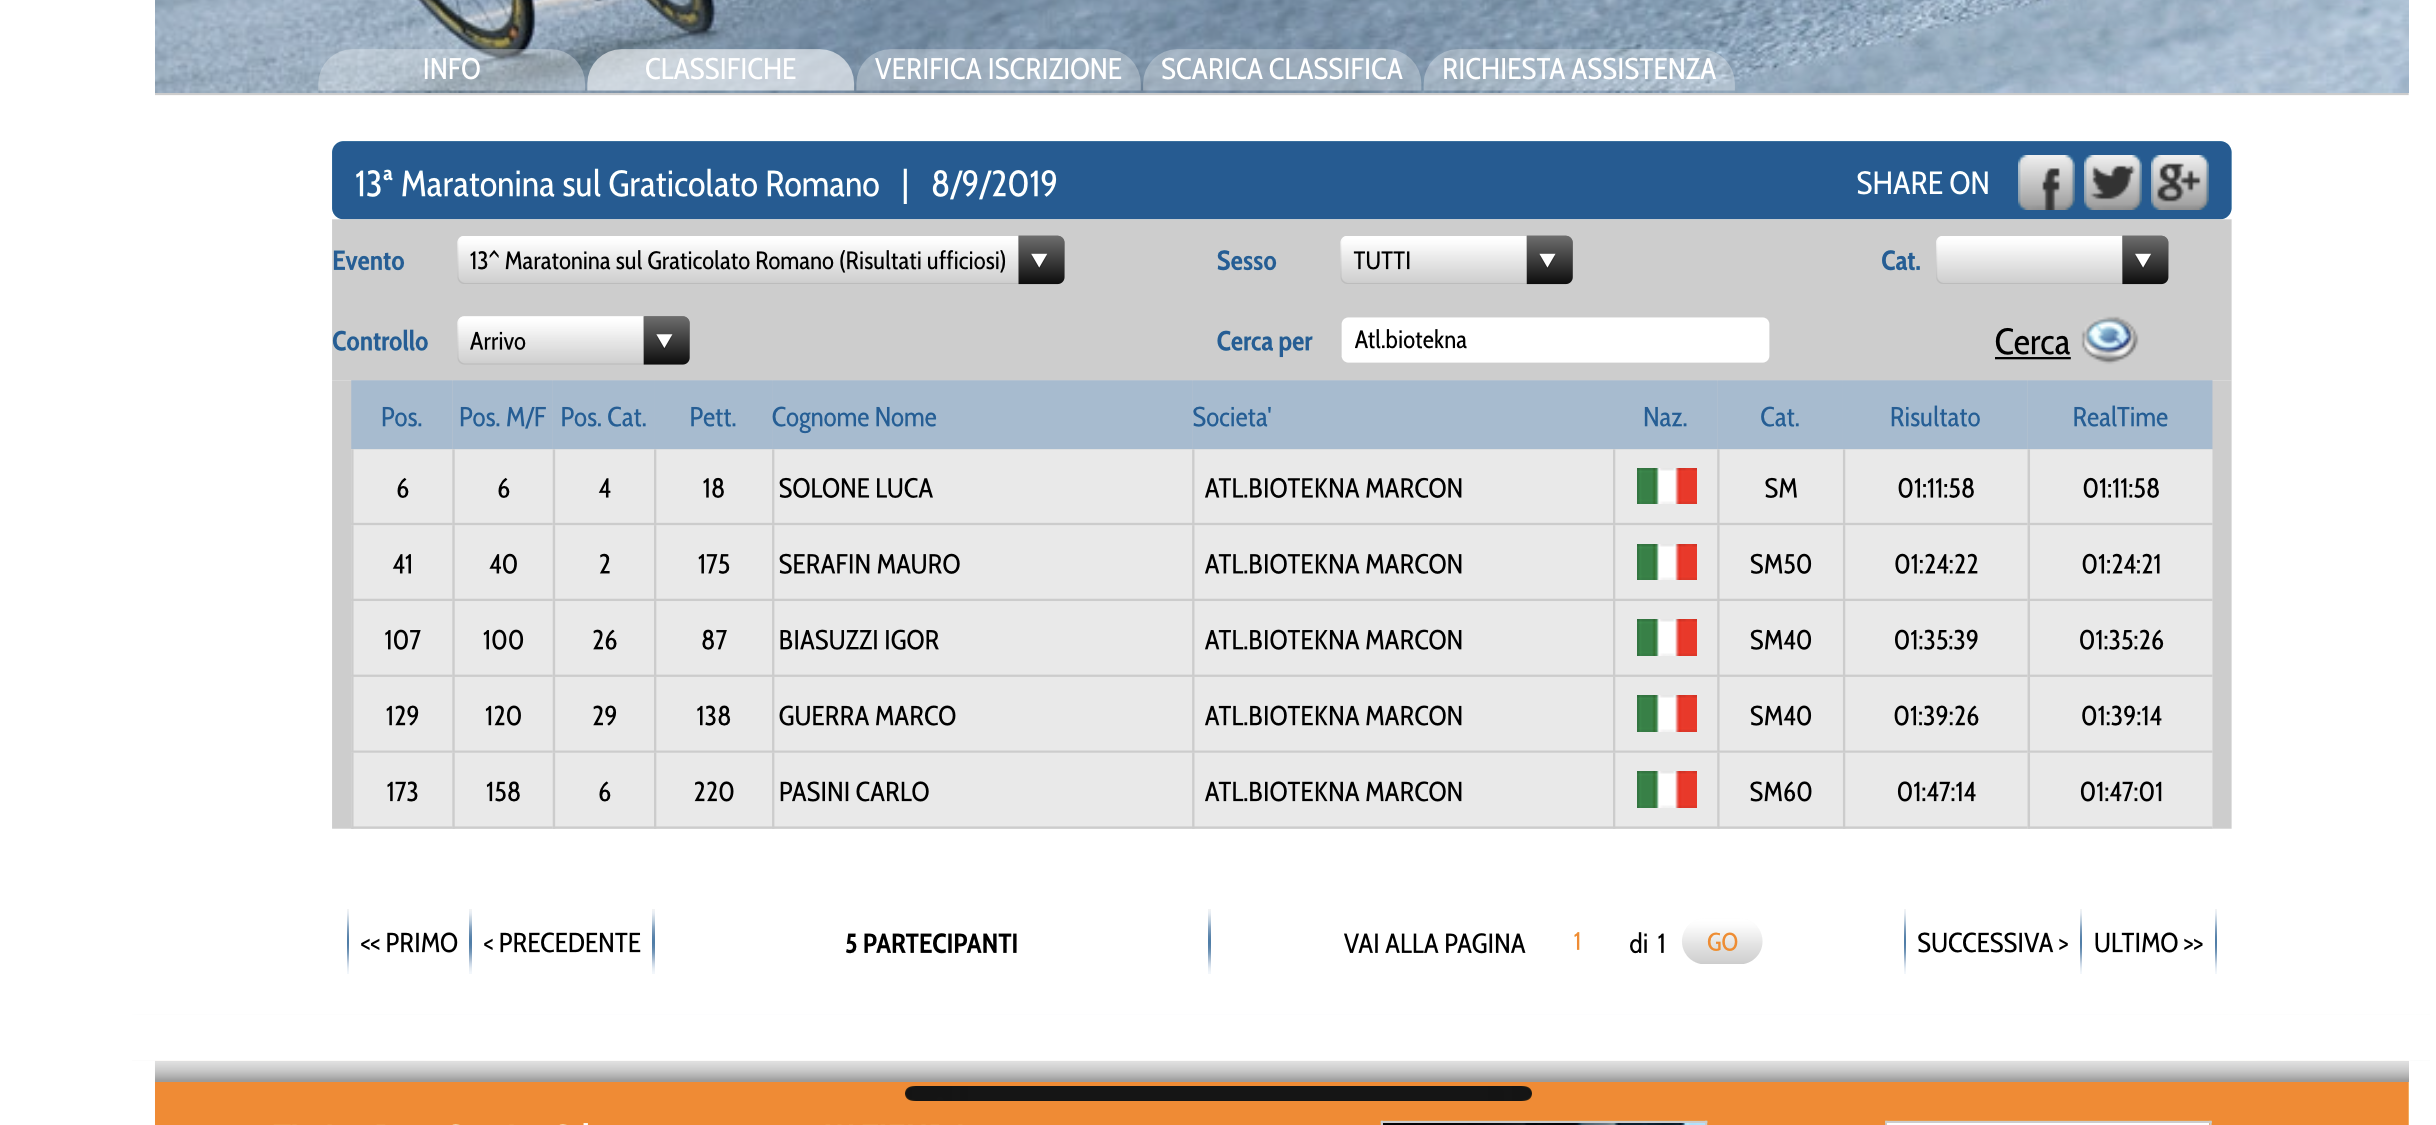The width and height of the screenshot is (2436, 1125).
Task: Click Italian flag in SOLONE LUCA row
Action: click(1666, 487)
